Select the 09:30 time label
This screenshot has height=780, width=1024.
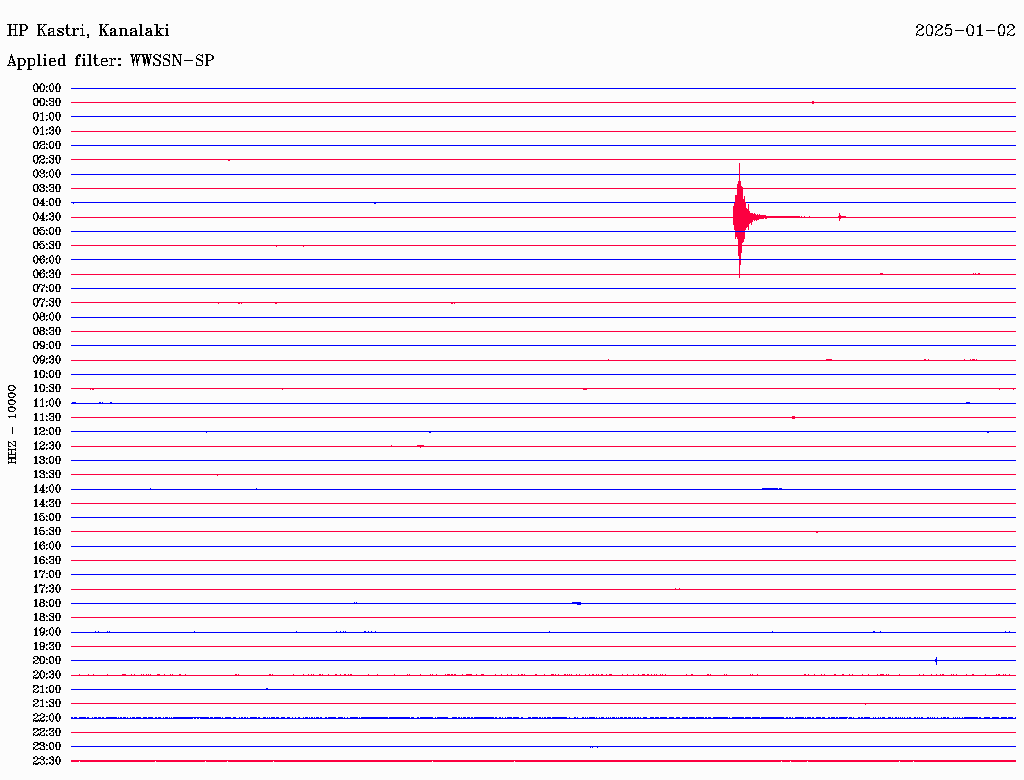tap(47, 360)
